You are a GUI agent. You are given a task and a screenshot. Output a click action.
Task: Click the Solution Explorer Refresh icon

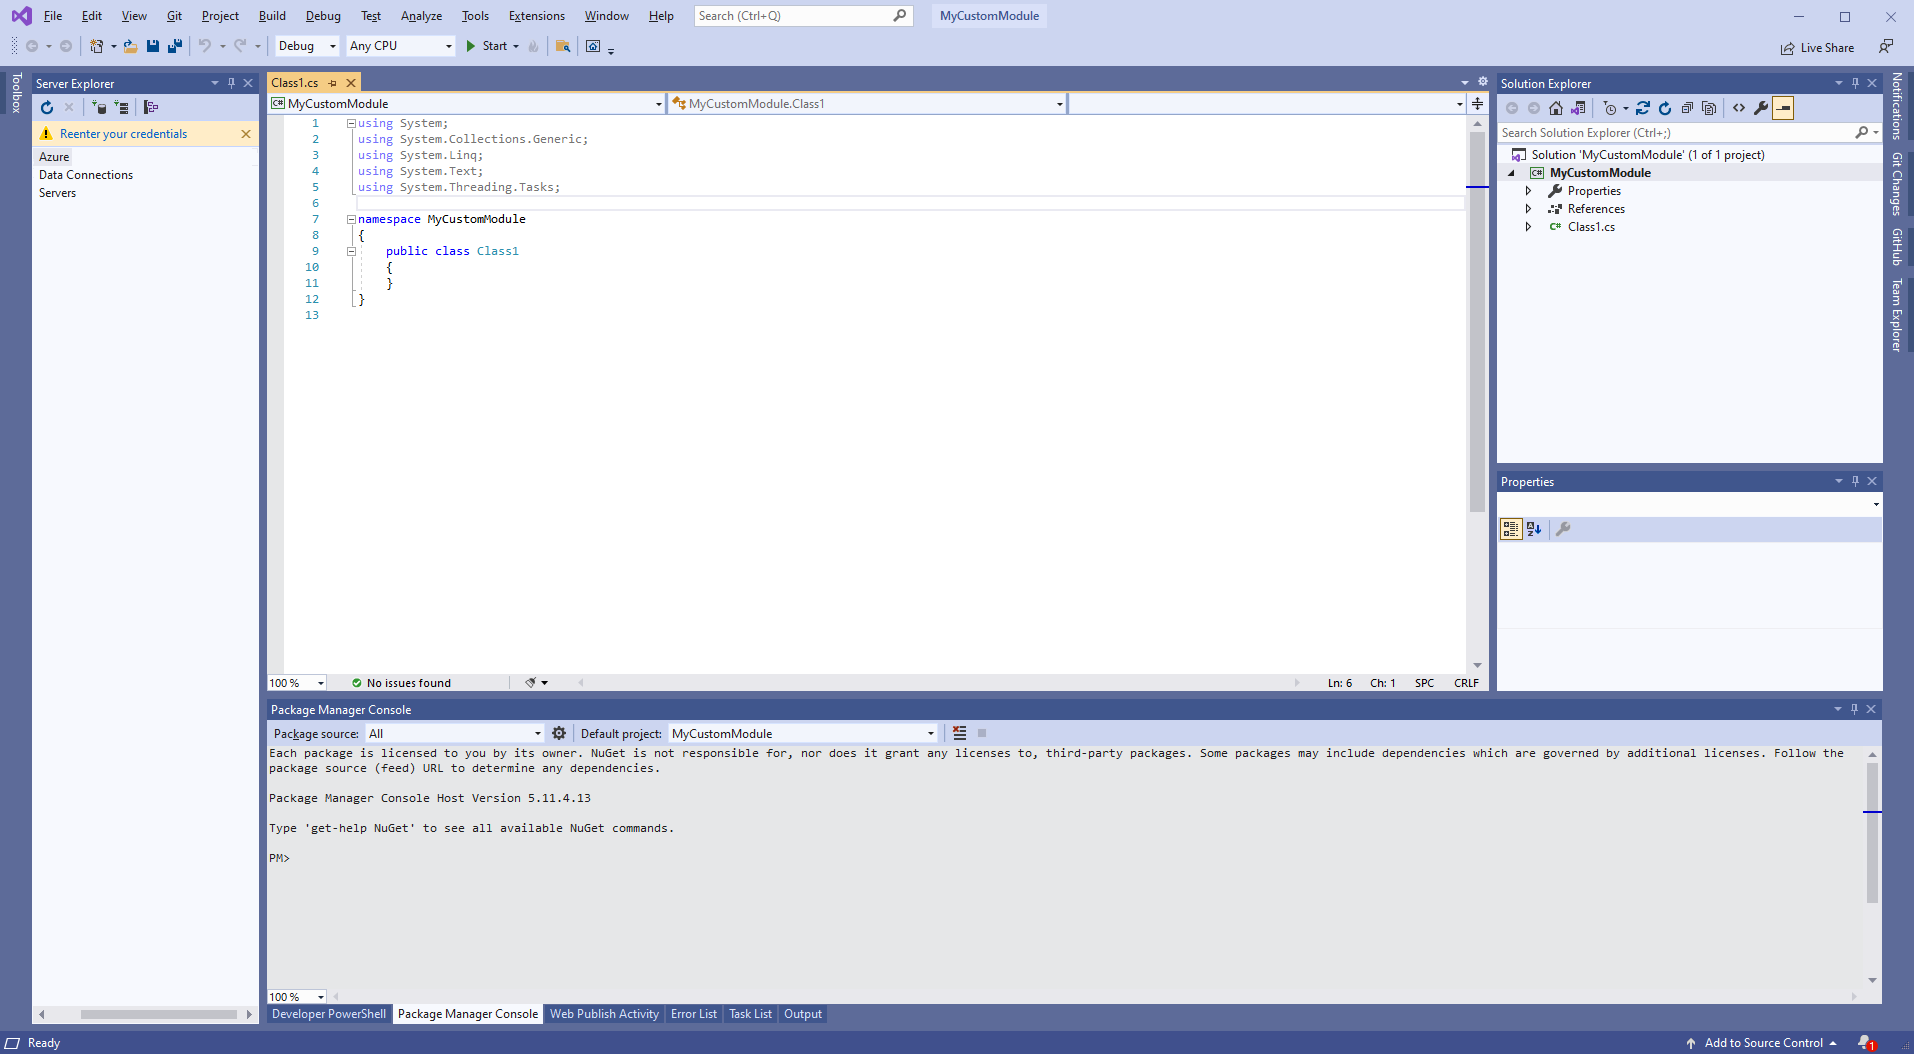tap(1665, 108)
